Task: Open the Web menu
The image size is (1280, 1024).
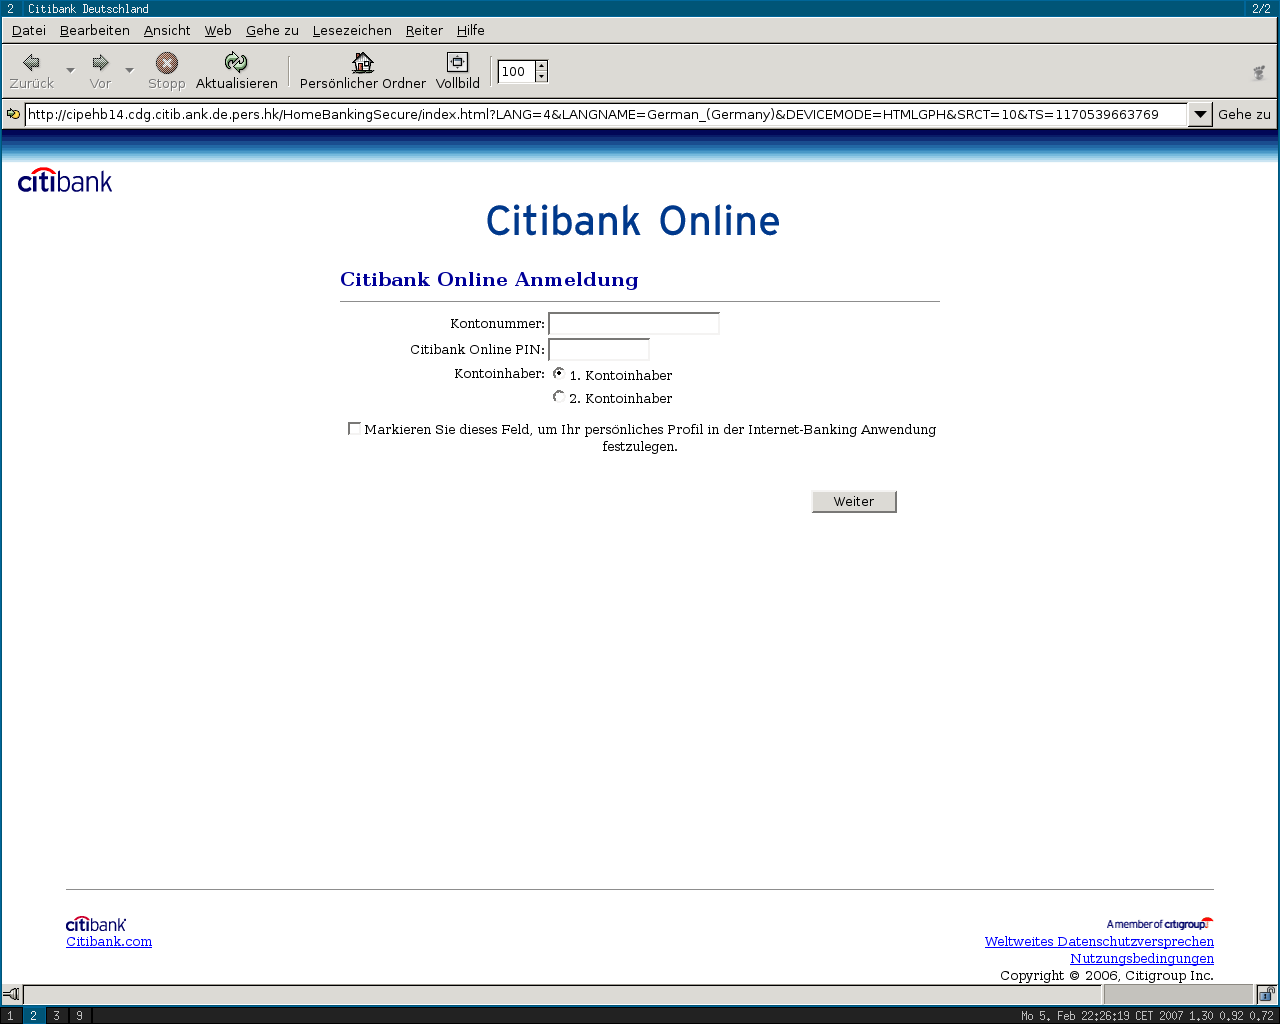Action: click(x=218, y=30)
